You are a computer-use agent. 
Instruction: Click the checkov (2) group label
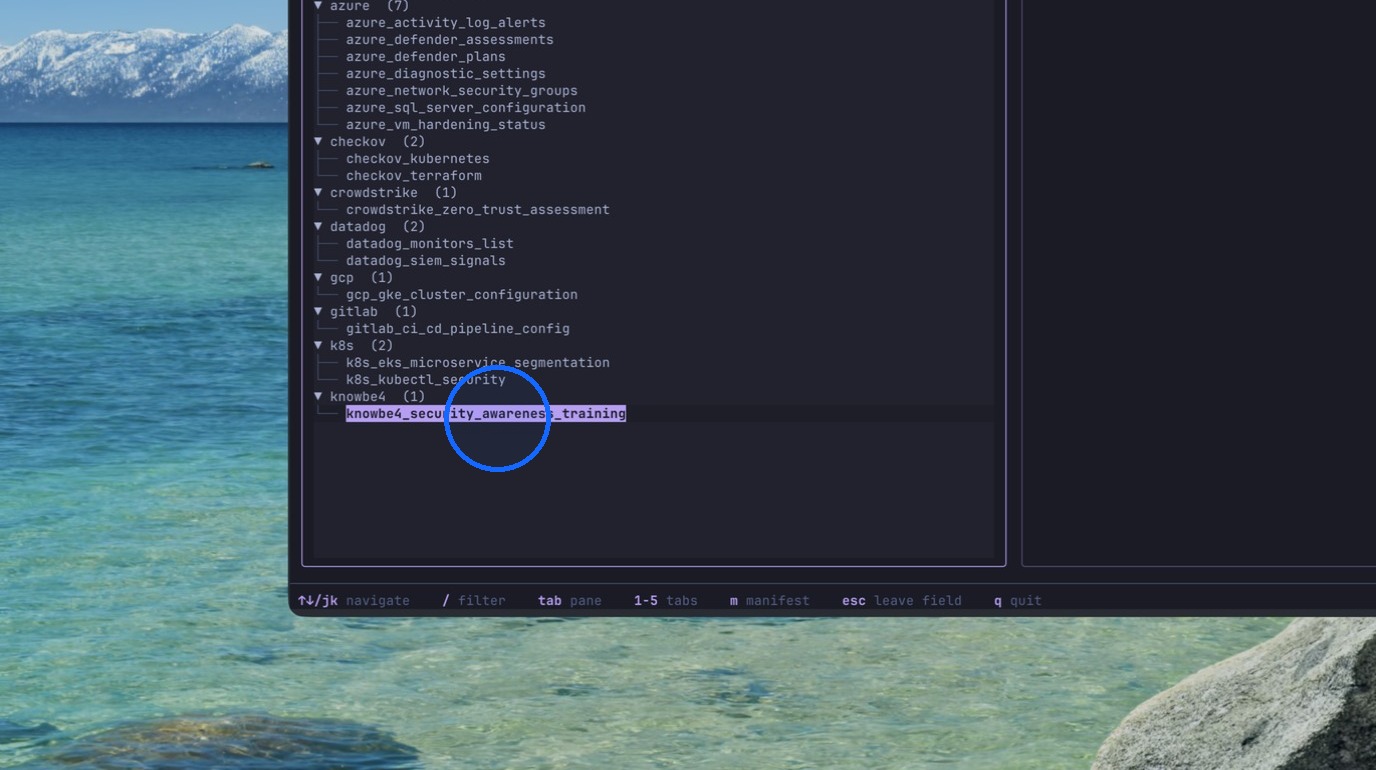pyautogui.click(x=377, y=142)
